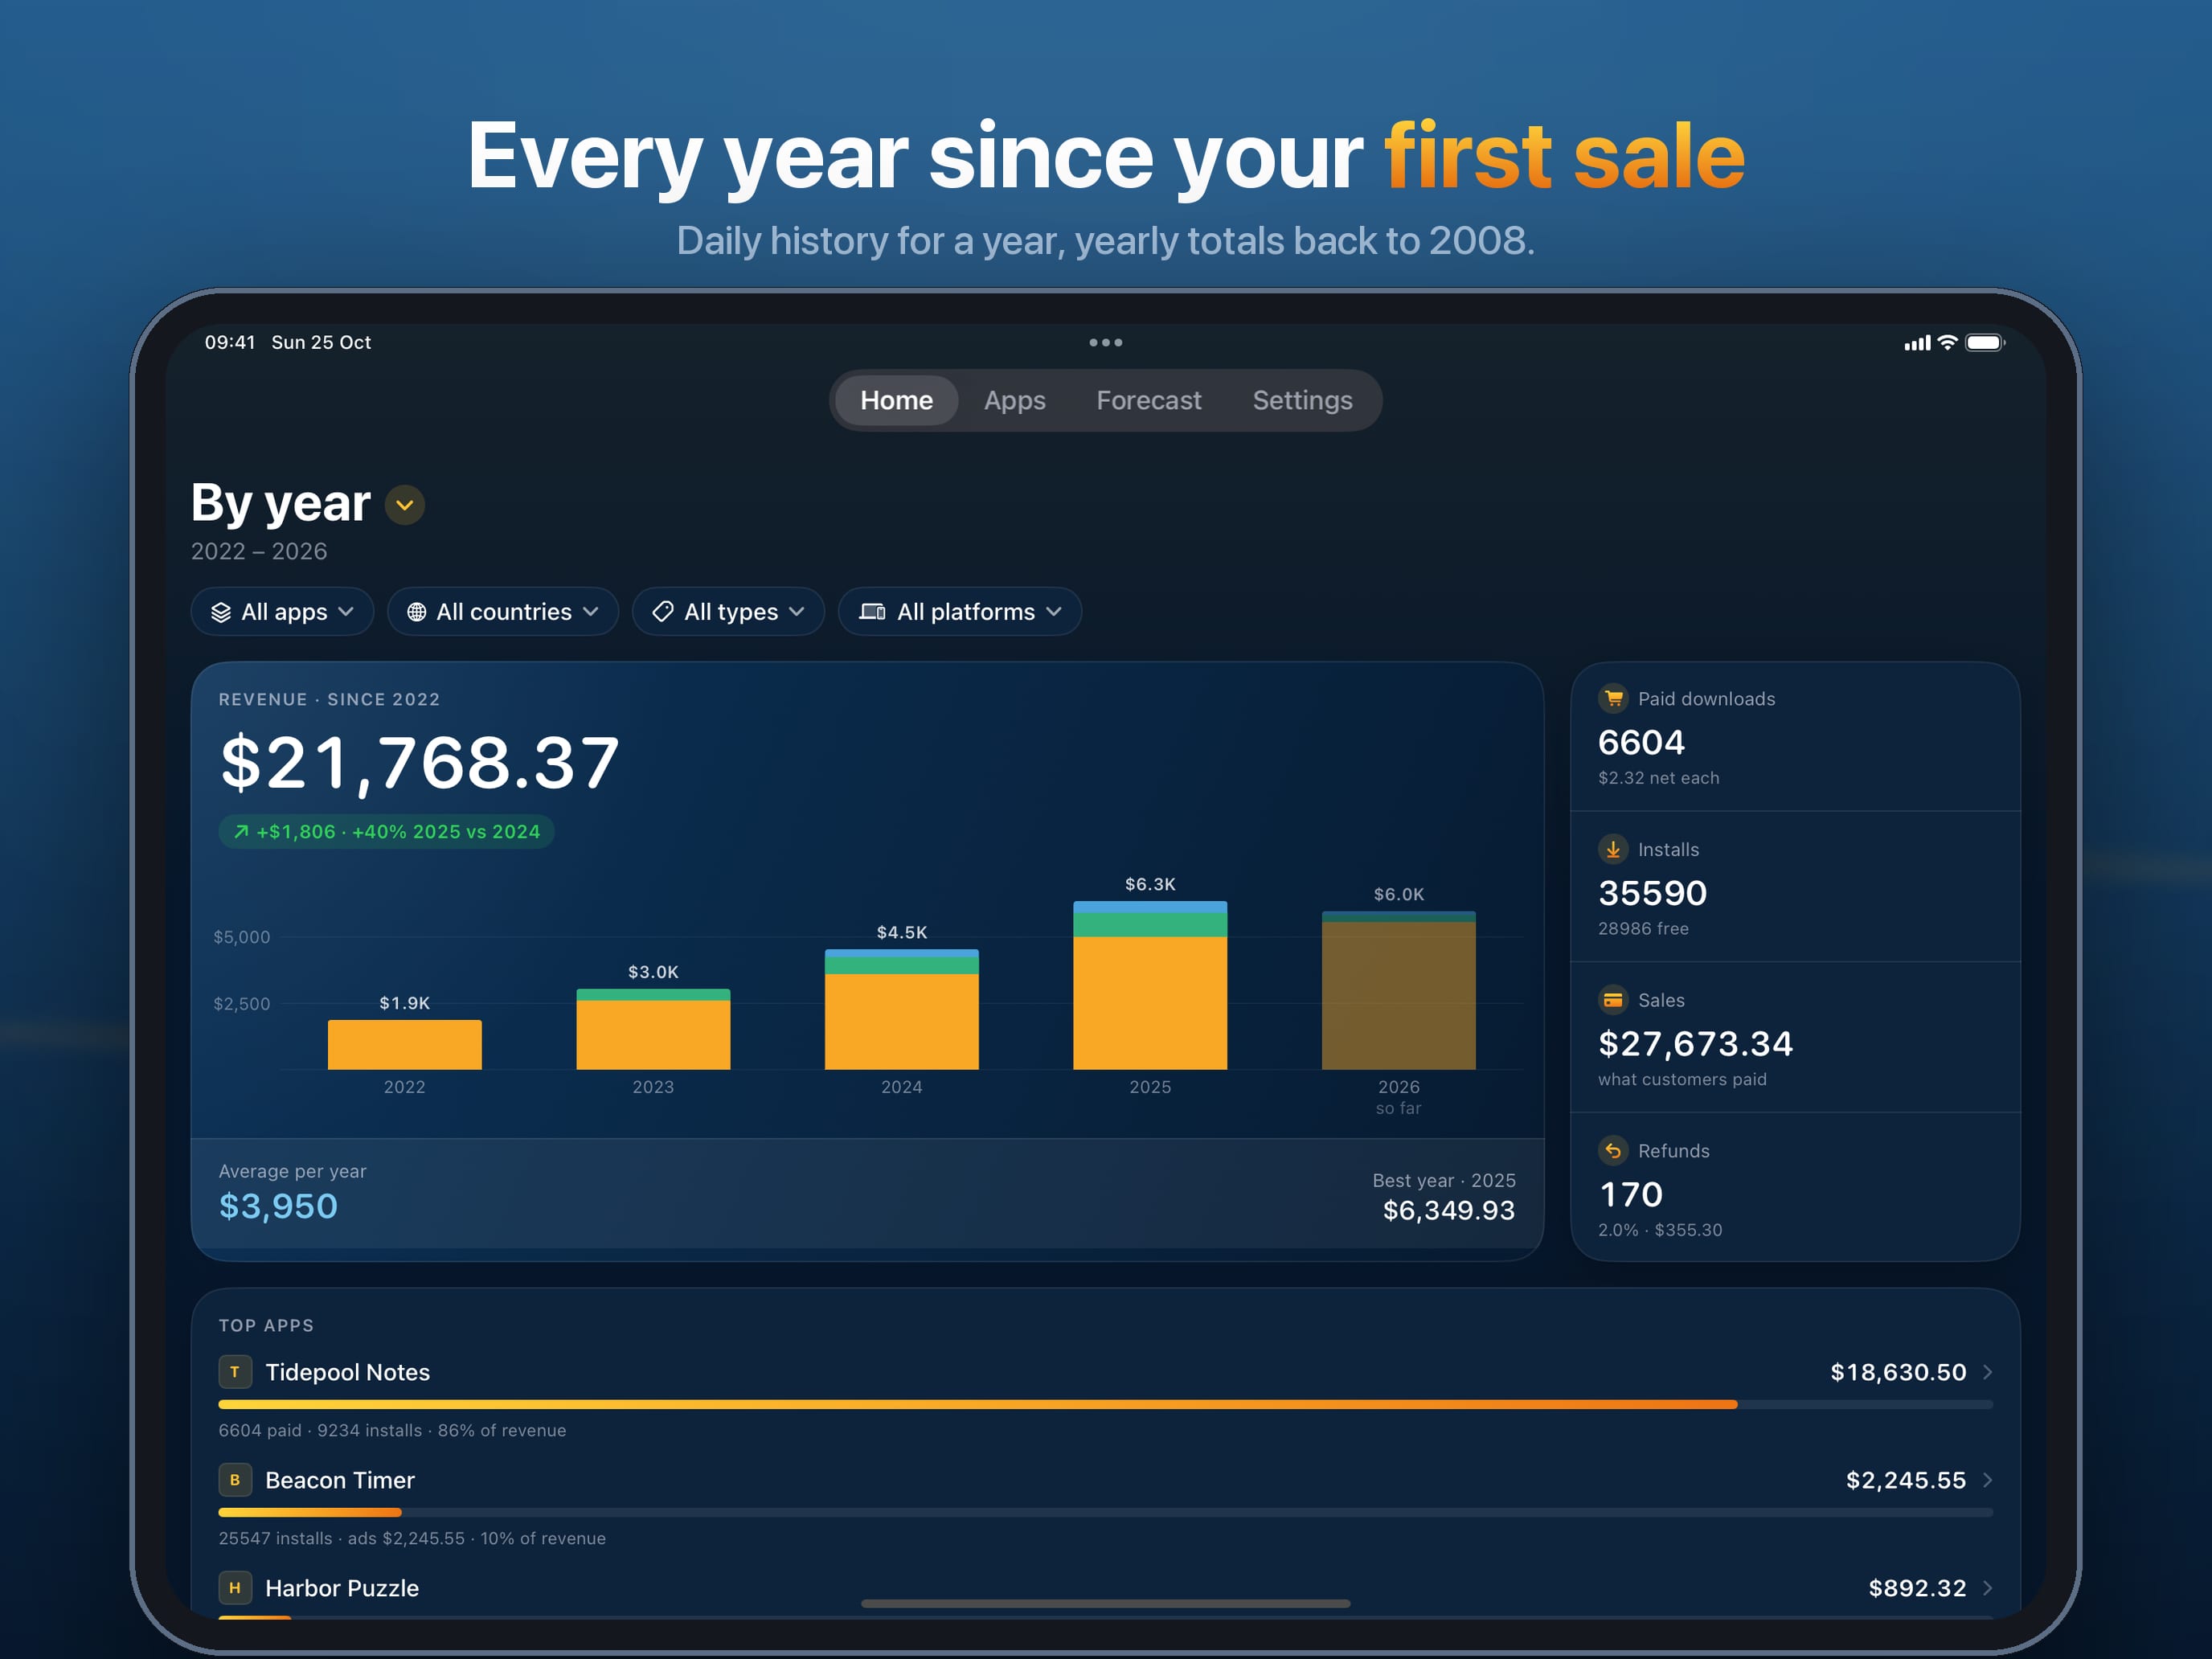Open Beacon Timer details chevron

1988,1480
